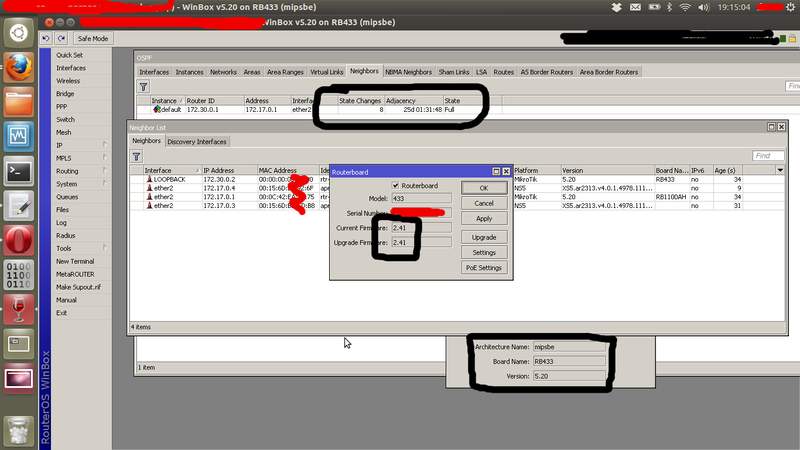Open the Discovery Interfaces tab

tap(196, 142)
